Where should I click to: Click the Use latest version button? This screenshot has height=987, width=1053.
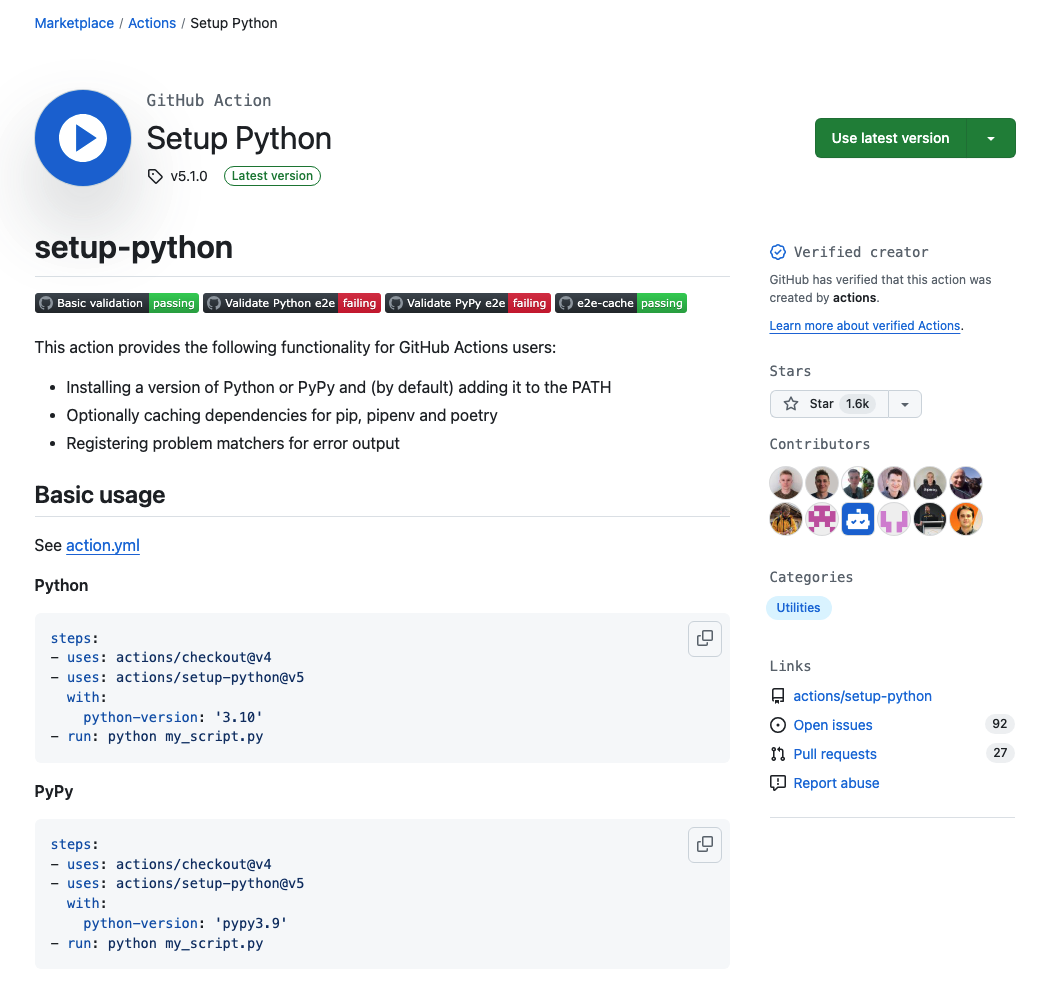coord(890,138)
